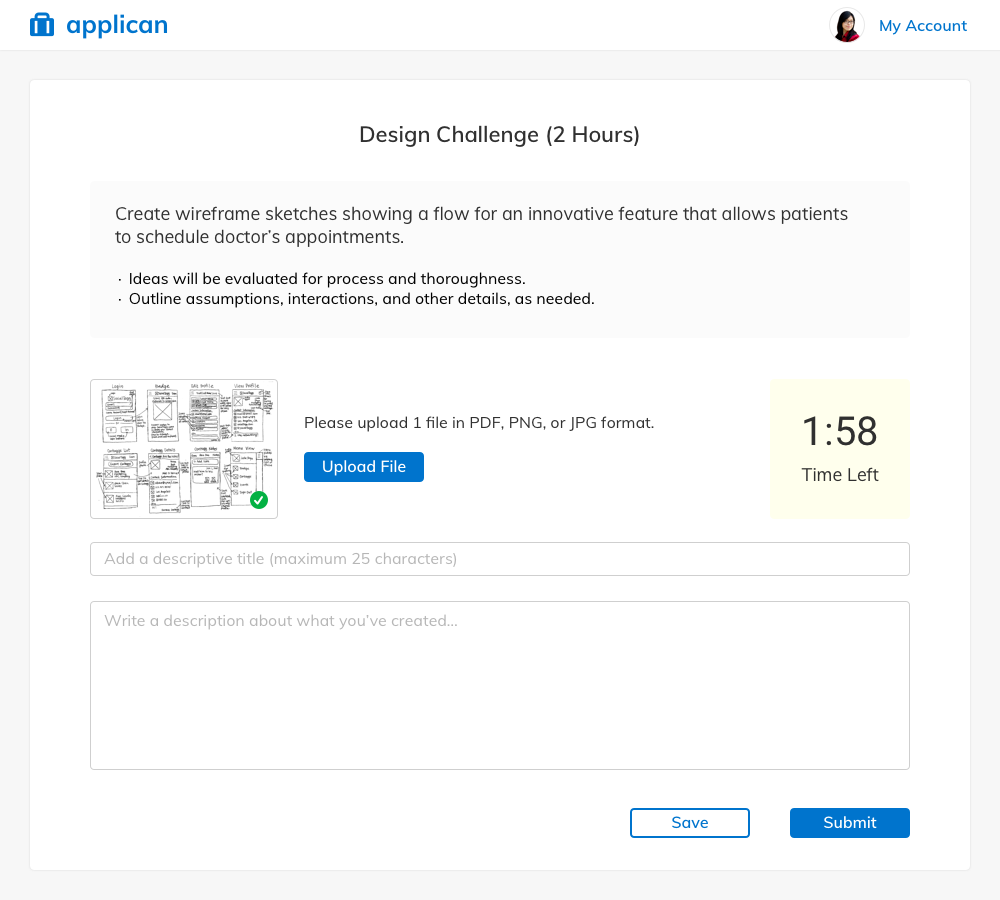This screenshot has width=1000, height=900.
Task: Open the My Account link
Action: point(922,26)
